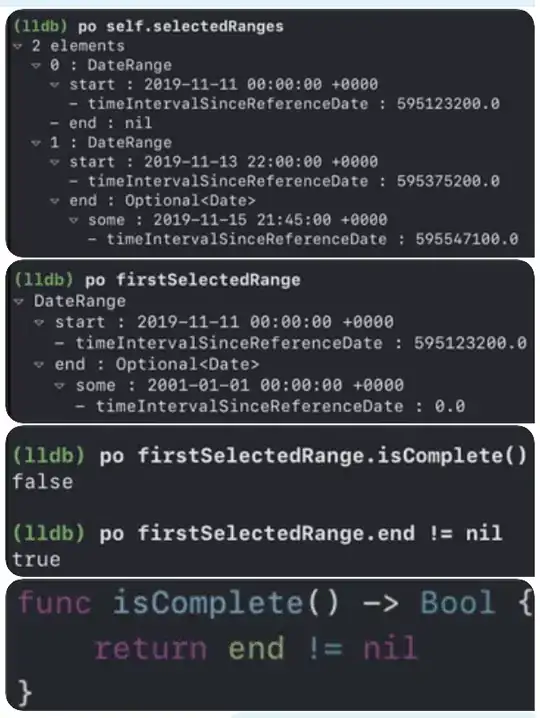Click the 'isComplete' function name in code
The image size is (540, 718).
(207, 602)
